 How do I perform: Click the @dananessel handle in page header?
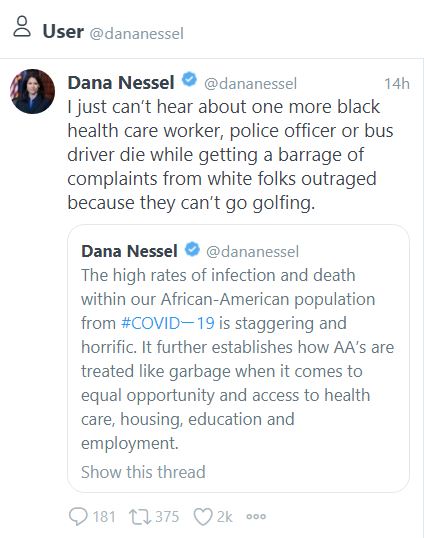coord(137,34)
